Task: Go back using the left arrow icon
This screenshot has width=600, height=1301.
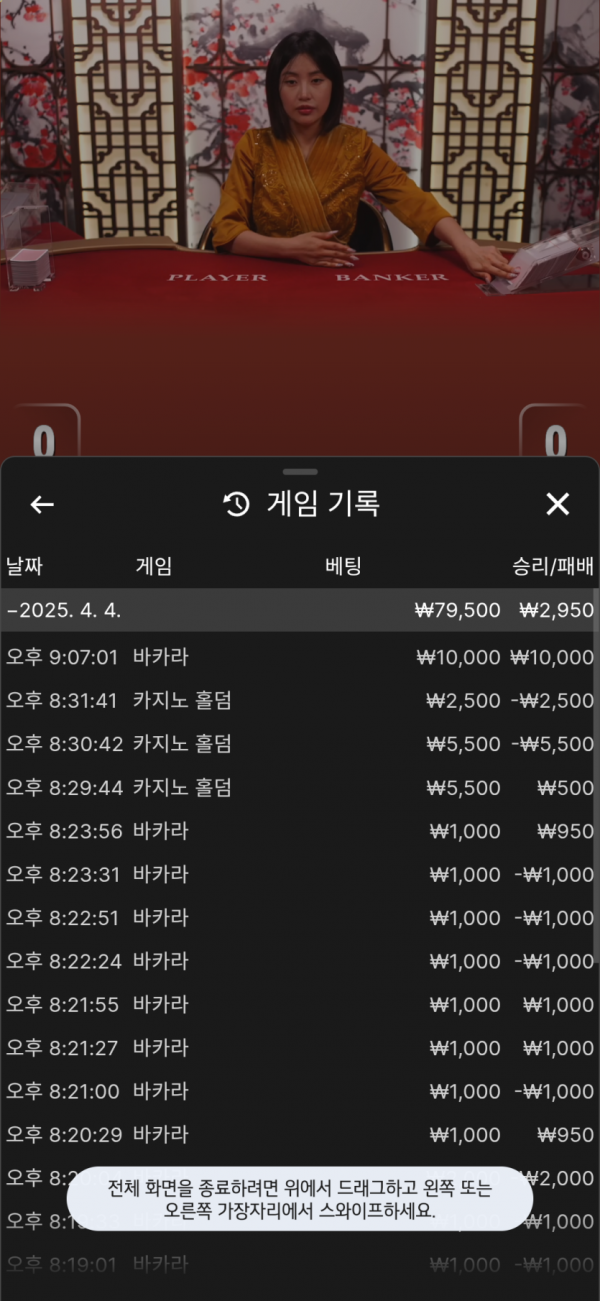Action: (42, 505)
